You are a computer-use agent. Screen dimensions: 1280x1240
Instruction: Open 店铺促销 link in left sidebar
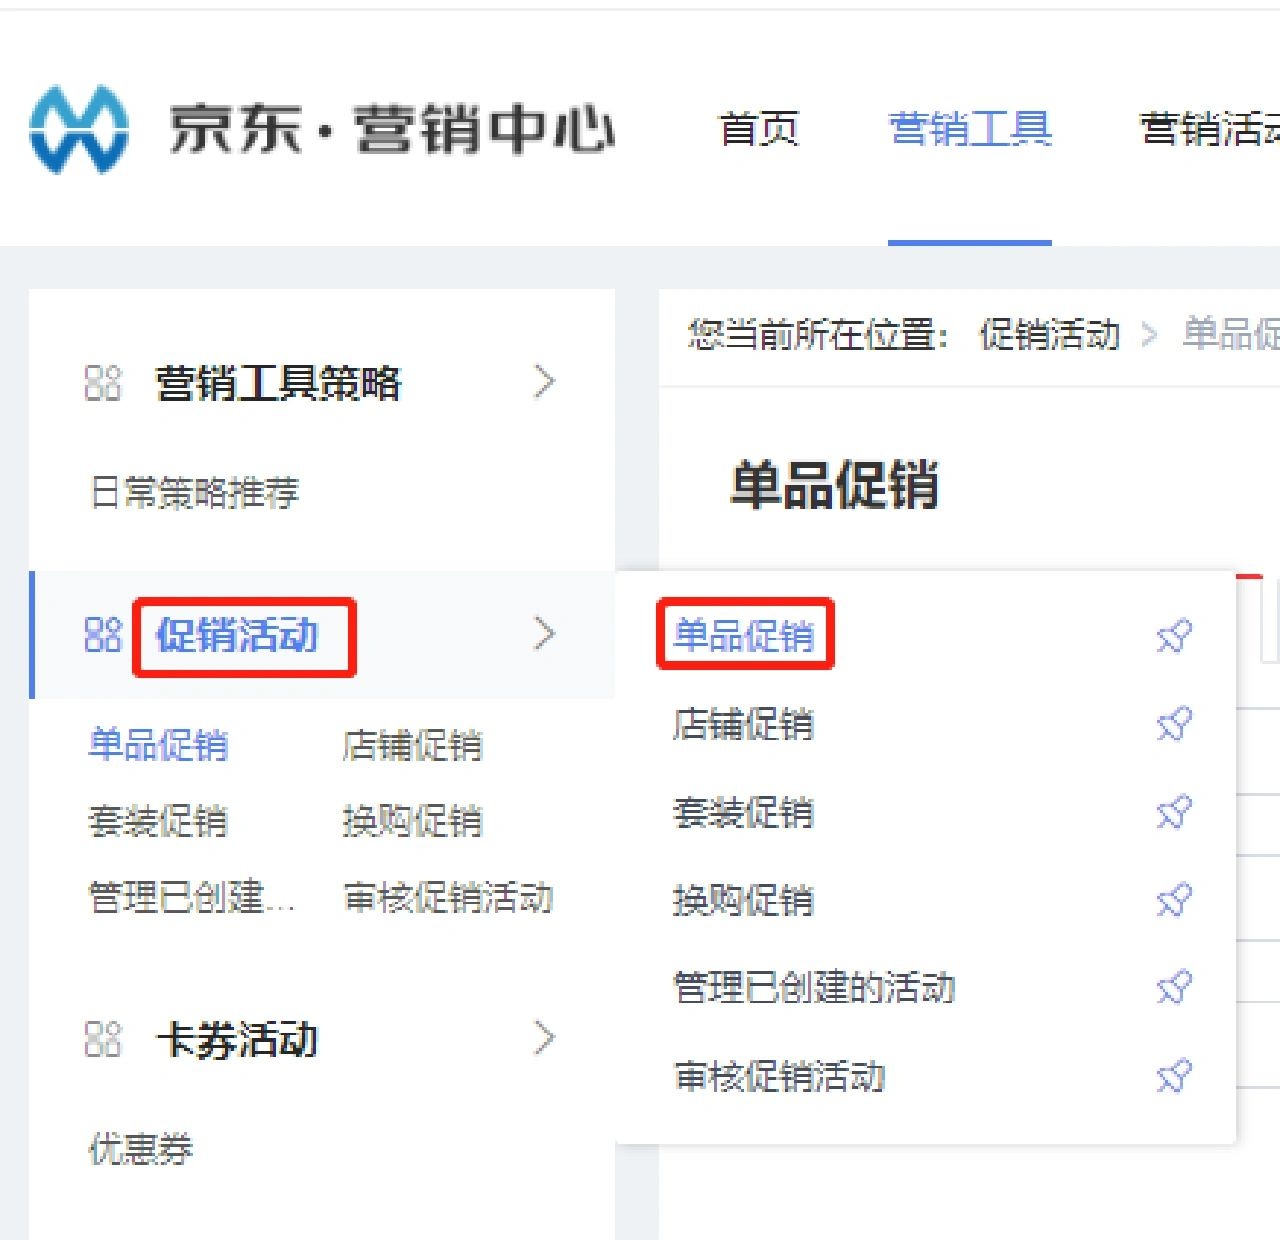point(413,745)
